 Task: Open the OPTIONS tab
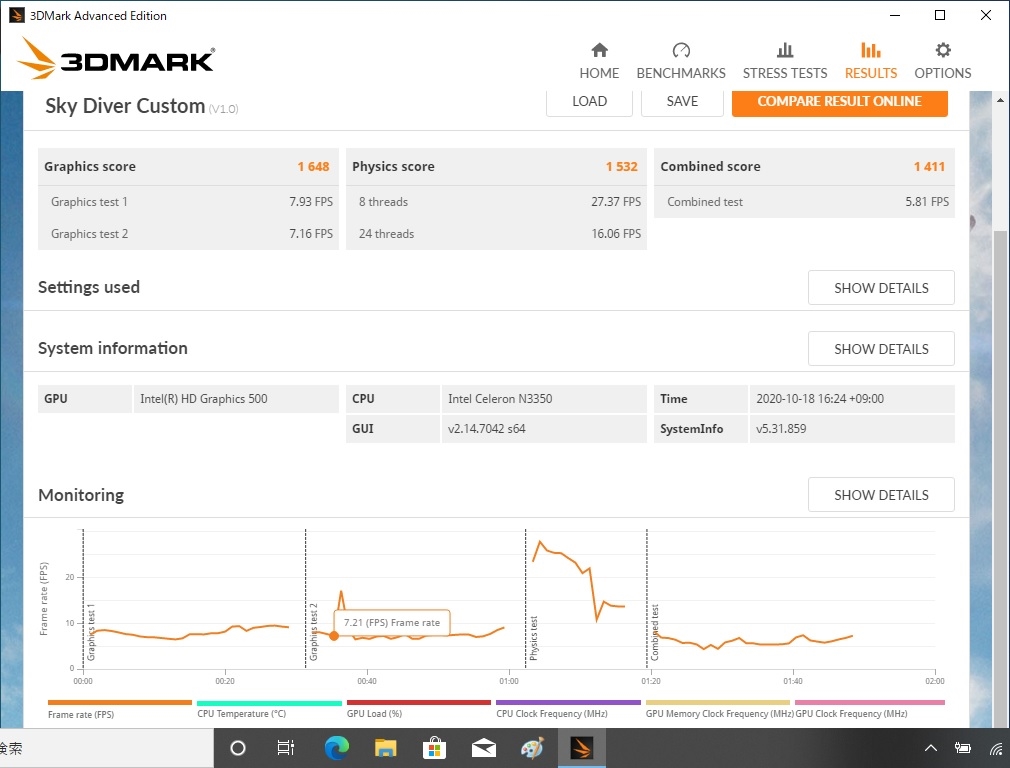942,61
